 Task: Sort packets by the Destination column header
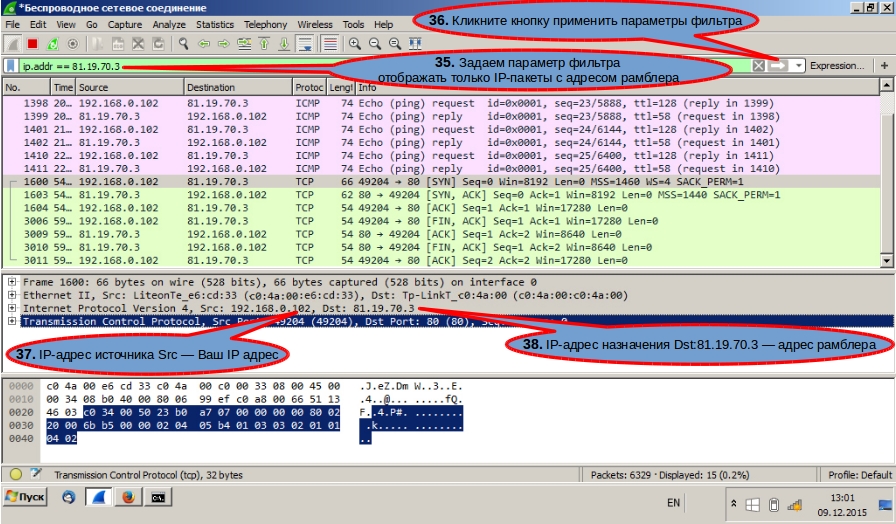238,87
